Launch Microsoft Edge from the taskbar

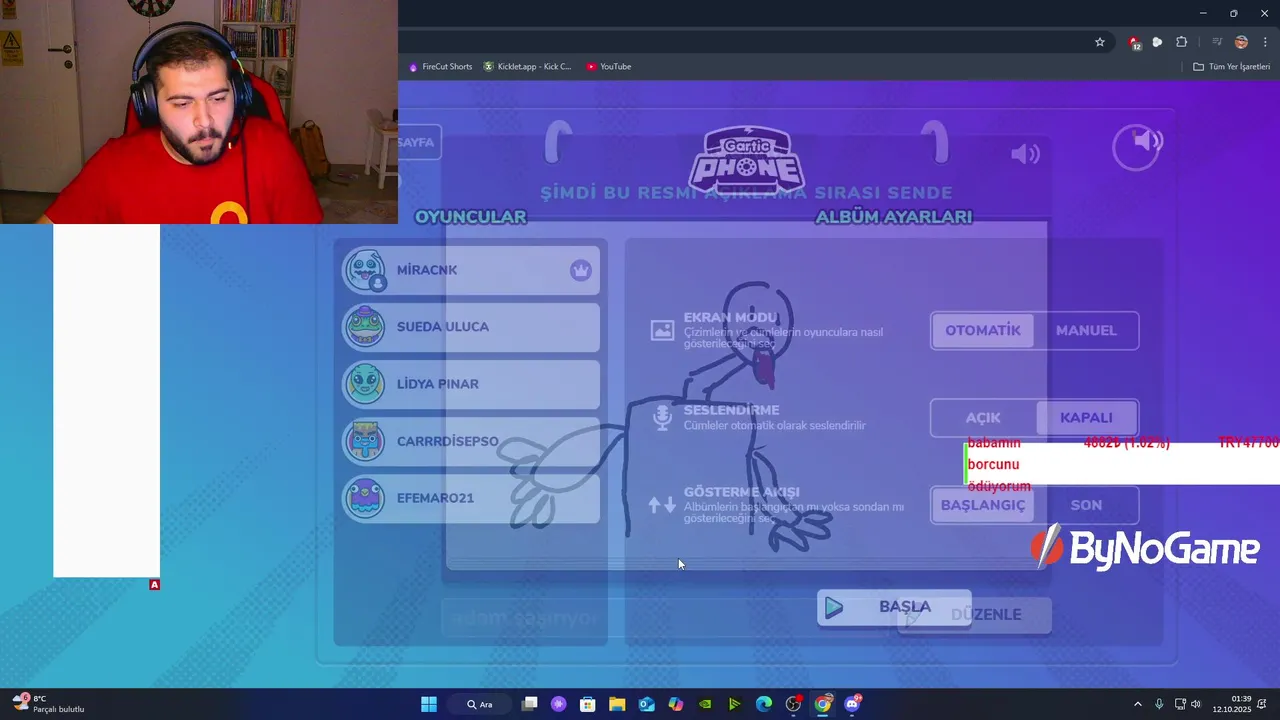(x=764, y=704)
